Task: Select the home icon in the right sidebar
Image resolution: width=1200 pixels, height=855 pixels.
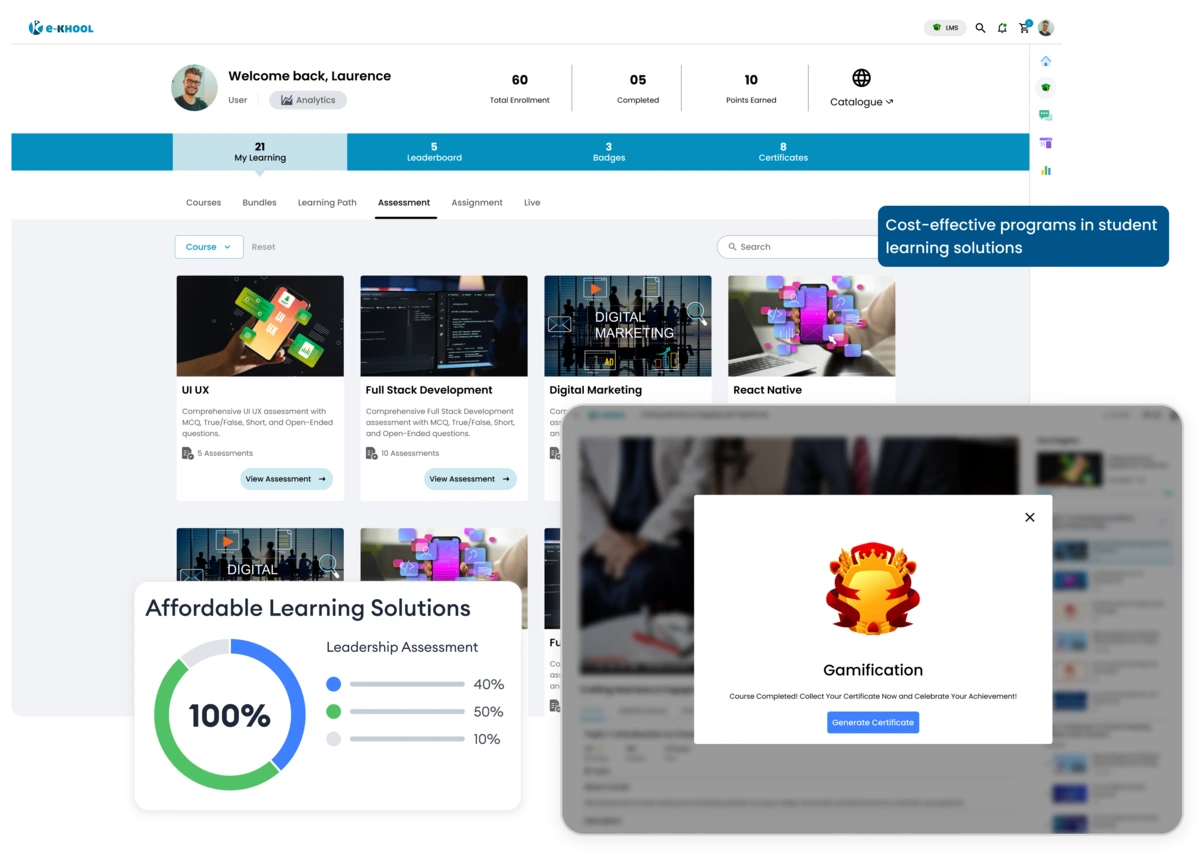Action: point(1046,61)
